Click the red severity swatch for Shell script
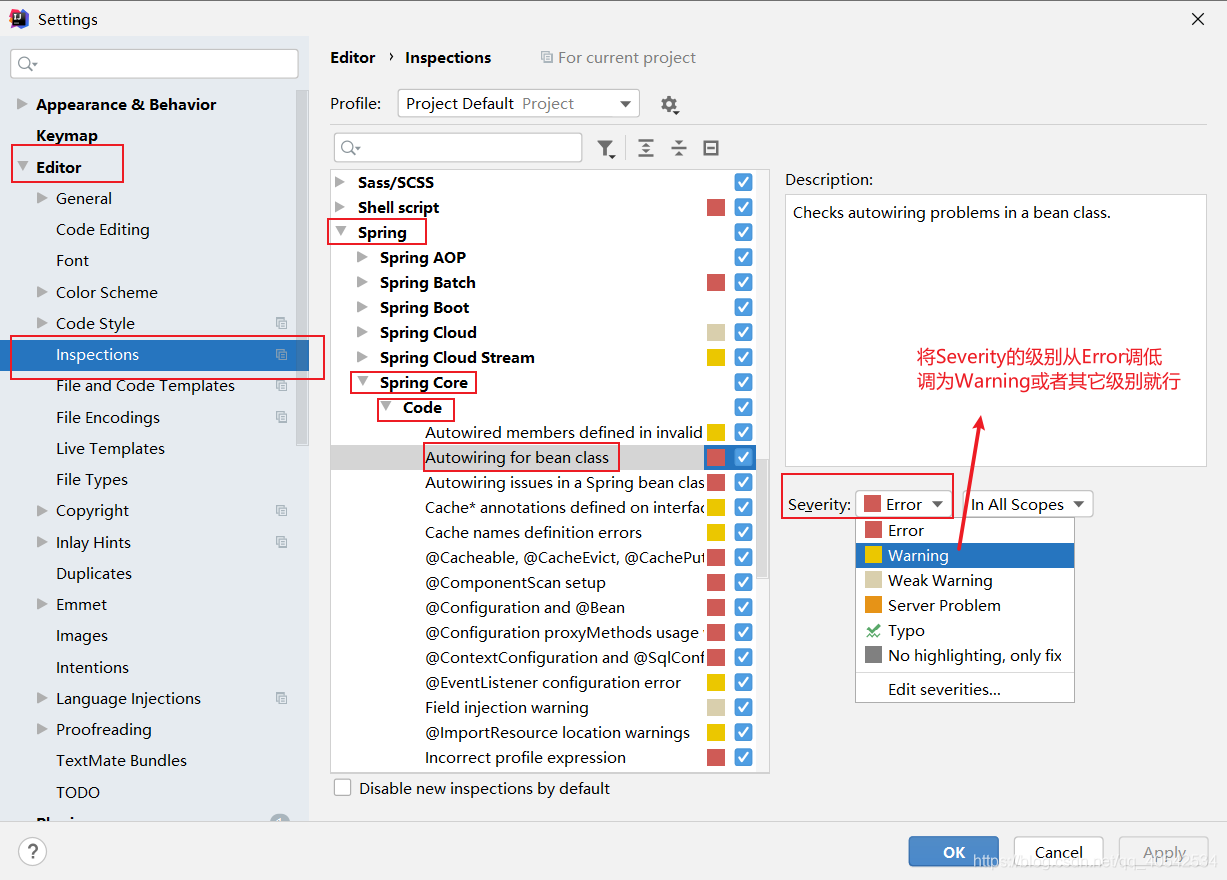Image resolution: width=1227 pixels, height=880 pixels. tap(716, 207)
